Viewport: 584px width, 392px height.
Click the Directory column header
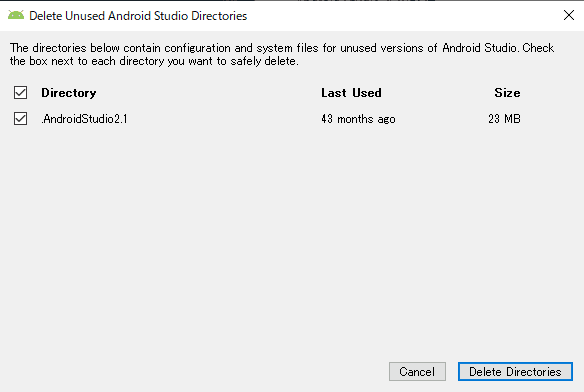[69, 93]
